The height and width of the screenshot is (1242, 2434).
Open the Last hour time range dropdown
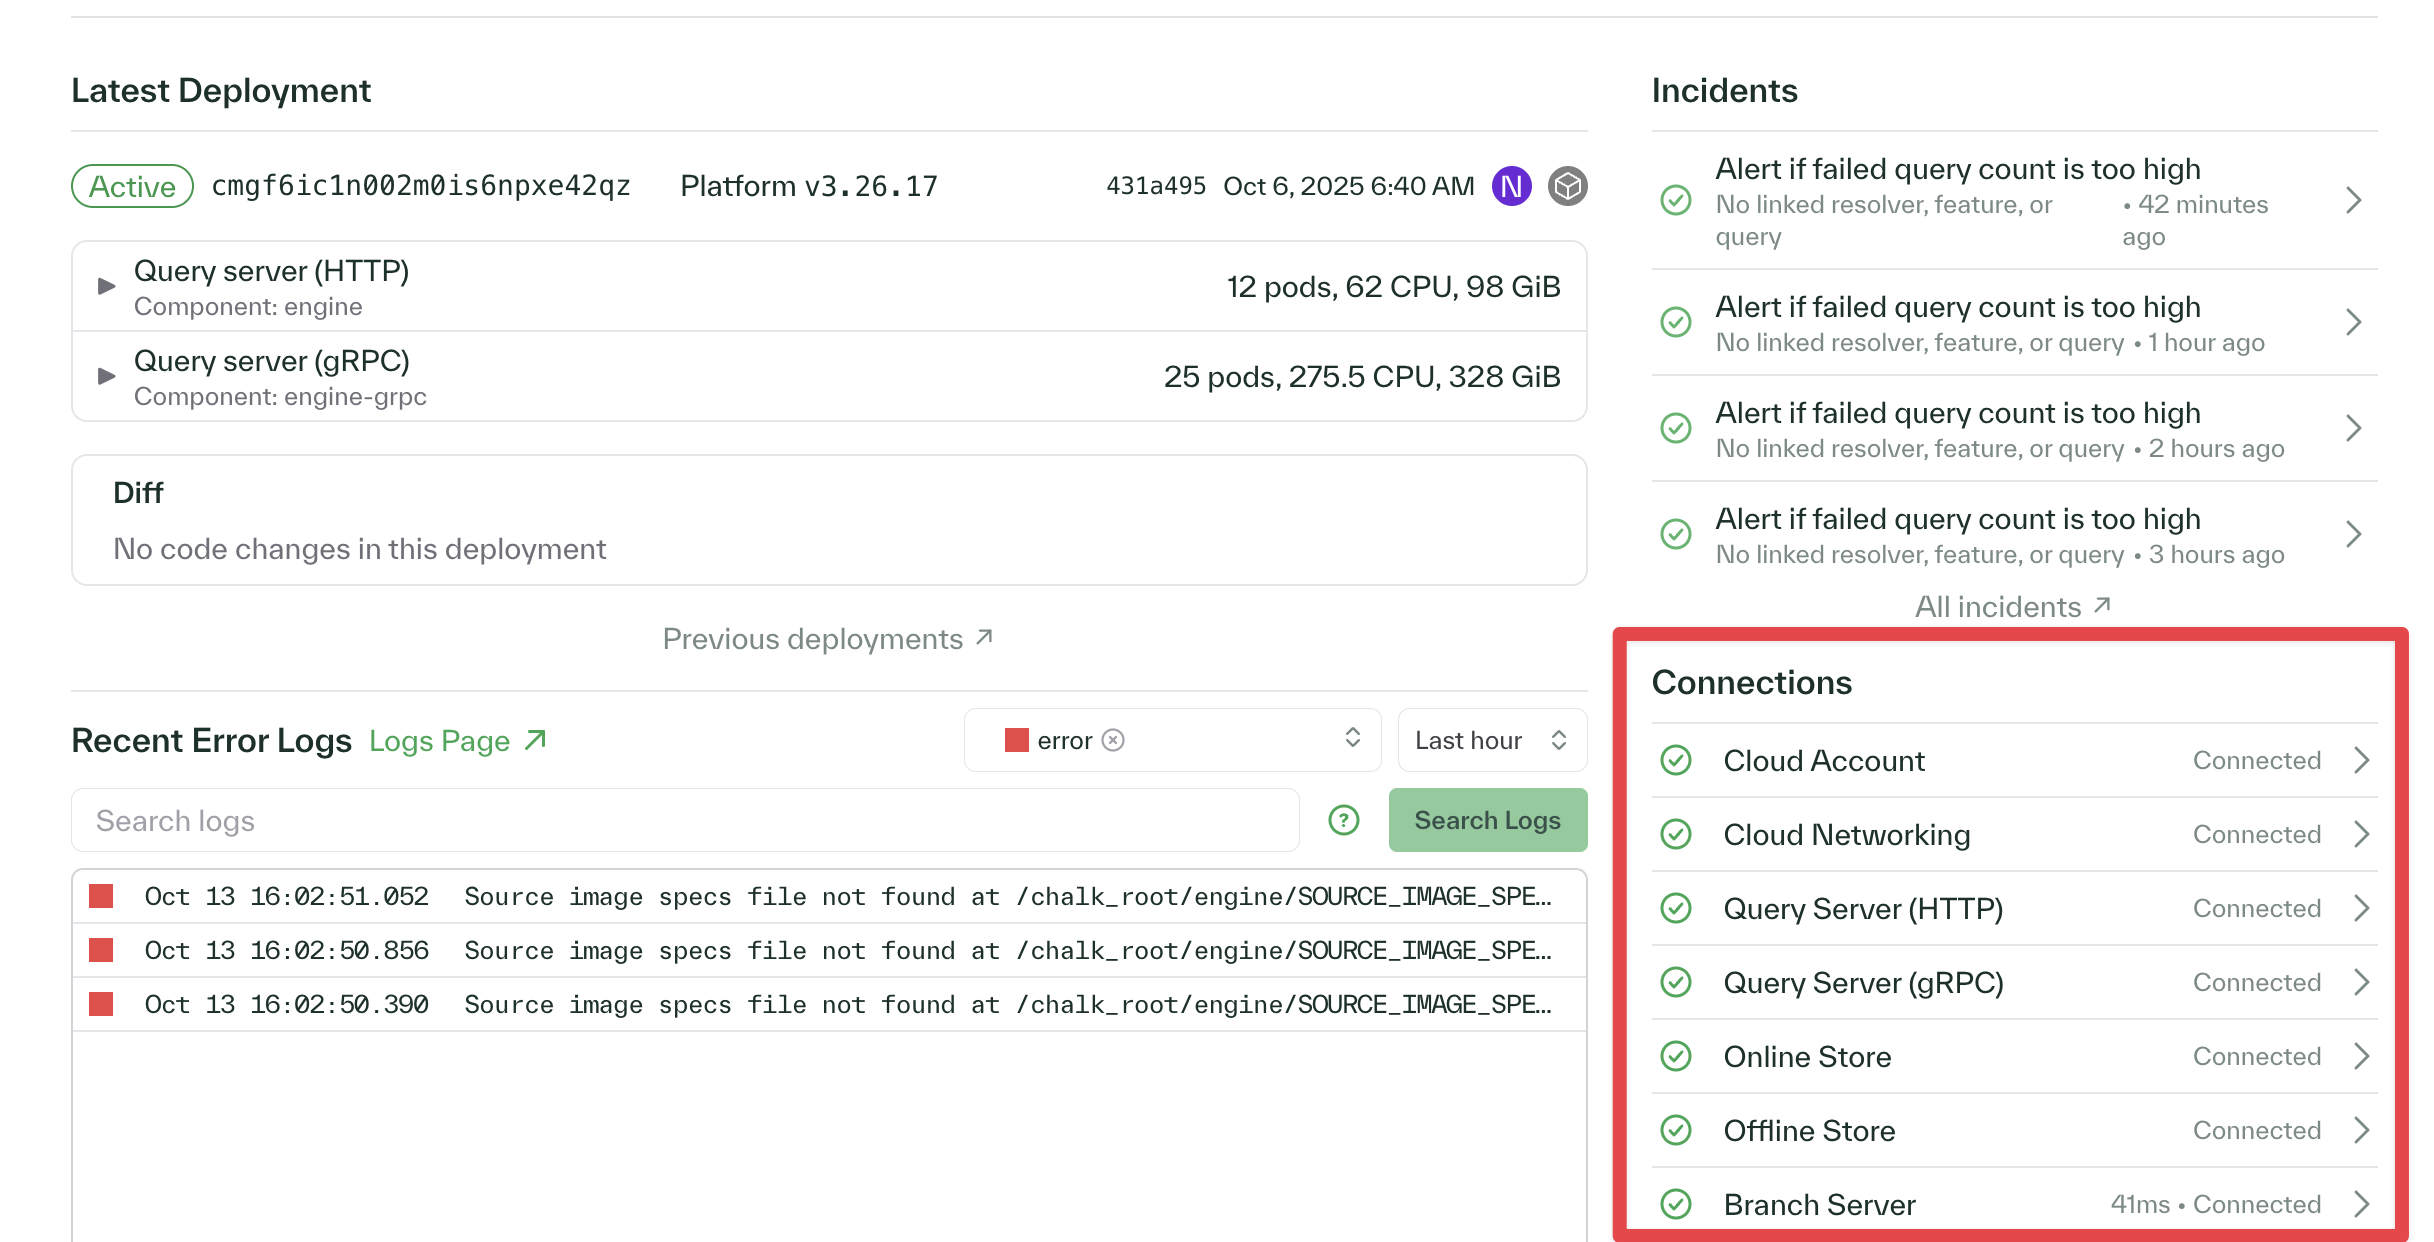(x=1491, y=740)
